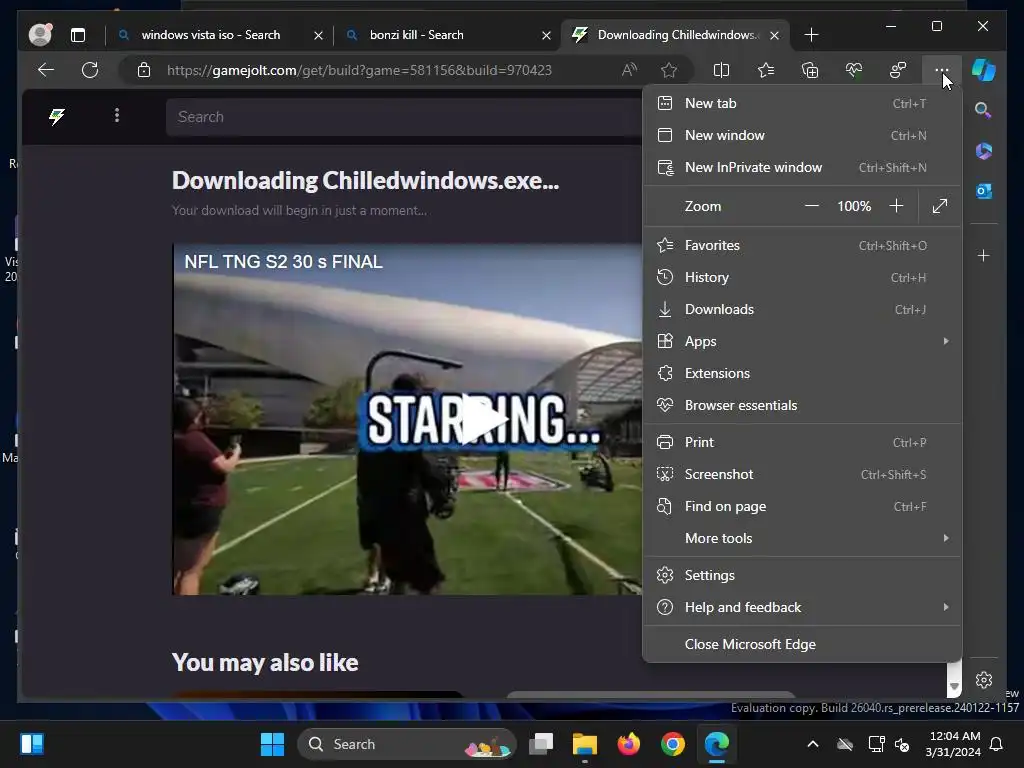Open the Microsoft 365 sidebar icon
Image resolution: width=1024 pixels, height=768 pixels.
click(984, 151)
